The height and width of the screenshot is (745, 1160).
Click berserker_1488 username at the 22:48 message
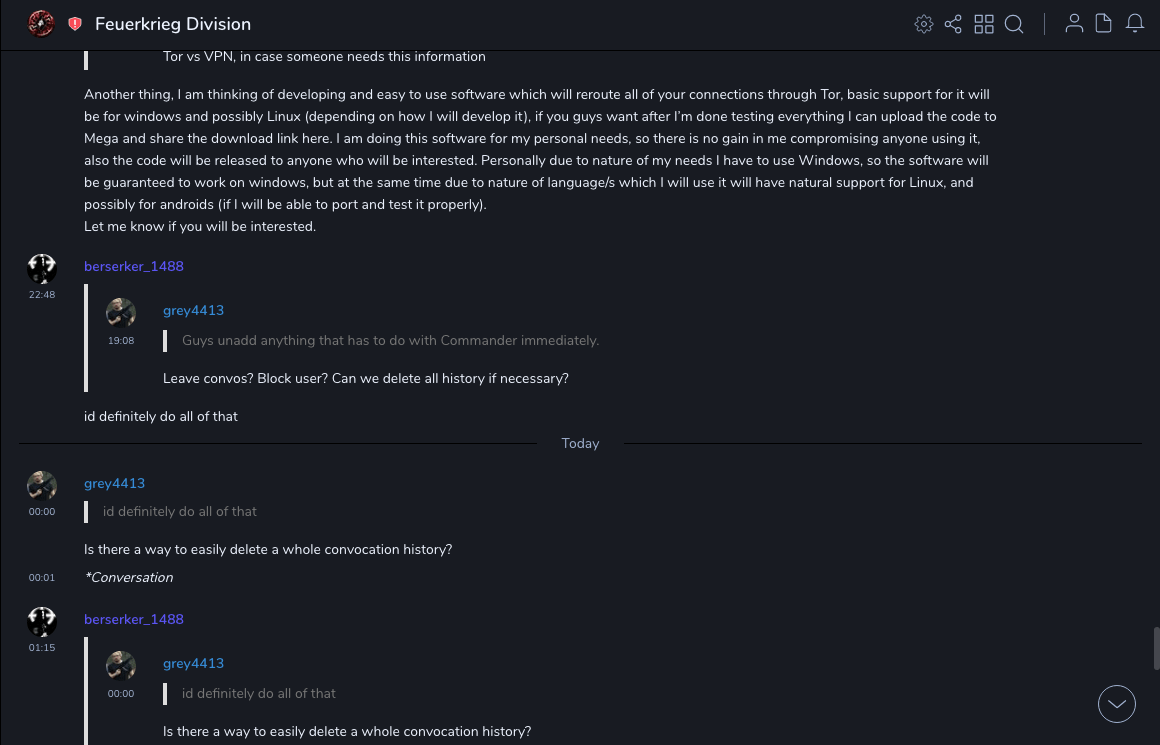(x=134, y=267)
